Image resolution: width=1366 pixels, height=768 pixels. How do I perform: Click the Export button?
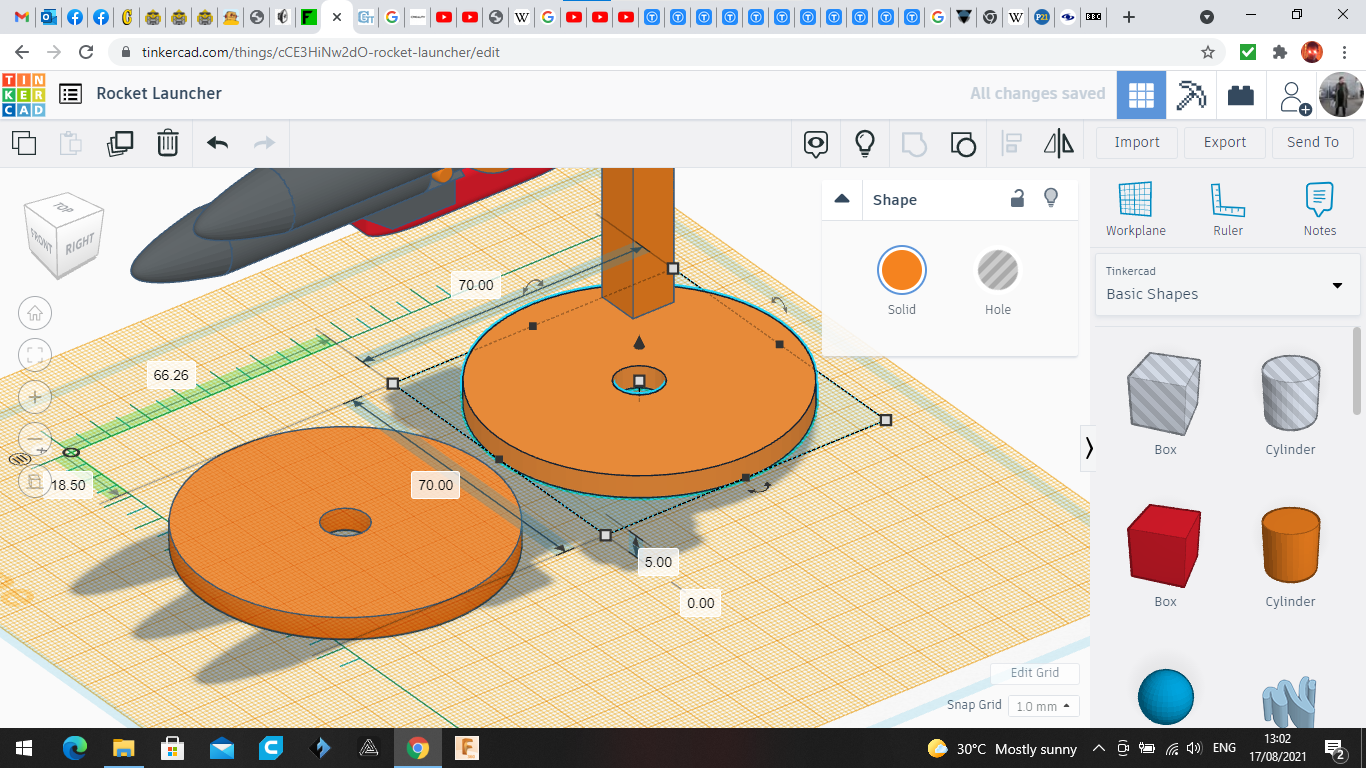[x=1224, y=142]
